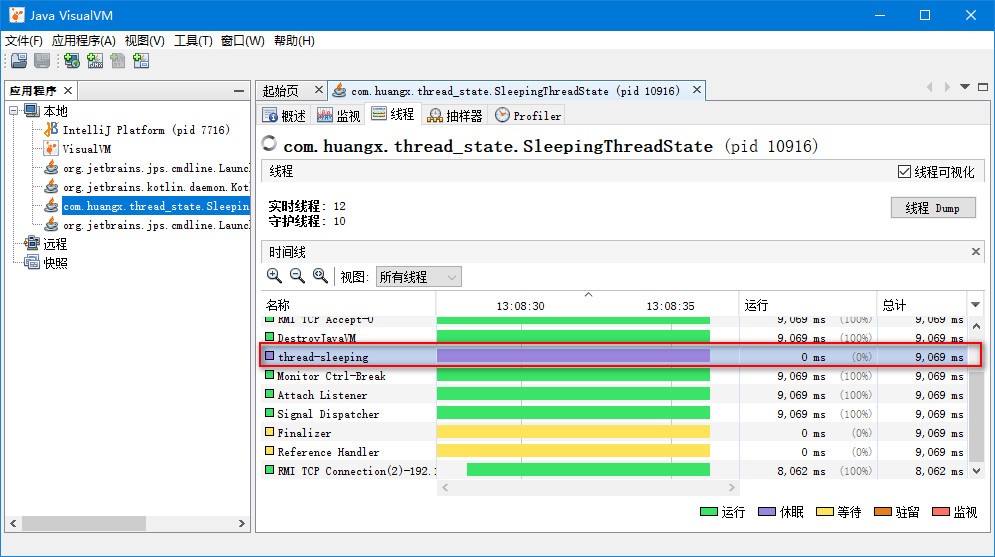Click the 本地 computer icon
The image size is (995, 557).
click(32, 110)
